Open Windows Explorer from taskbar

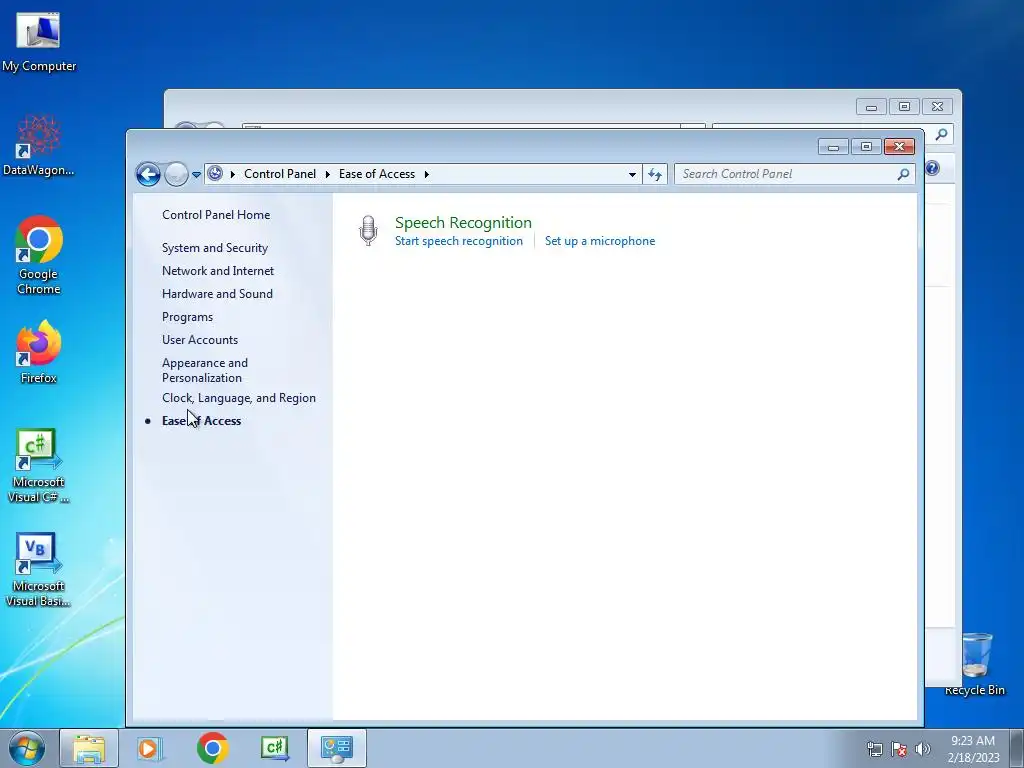click(x=89, y=748)
